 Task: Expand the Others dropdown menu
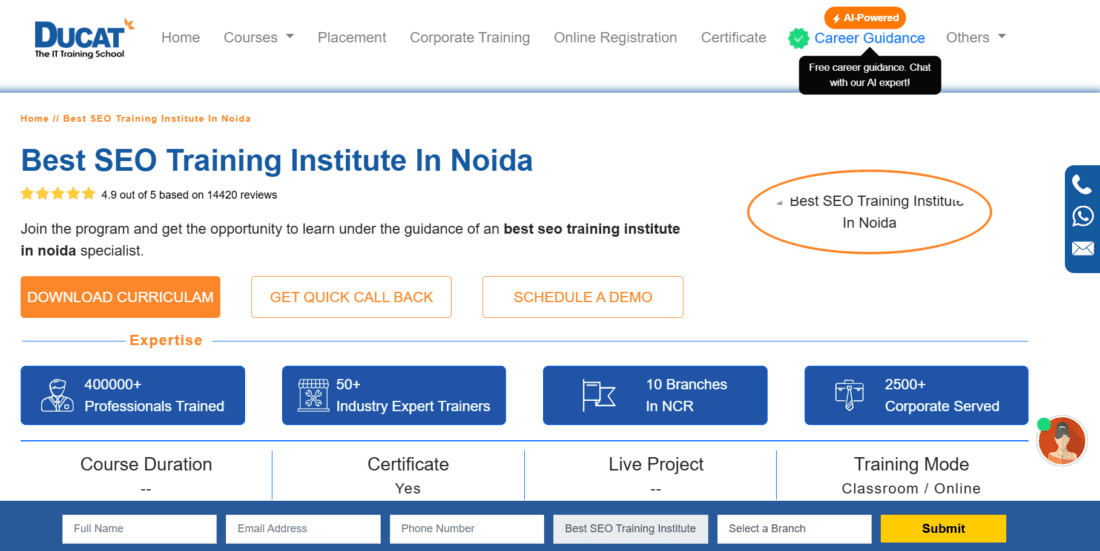click(x=975, y=37)
